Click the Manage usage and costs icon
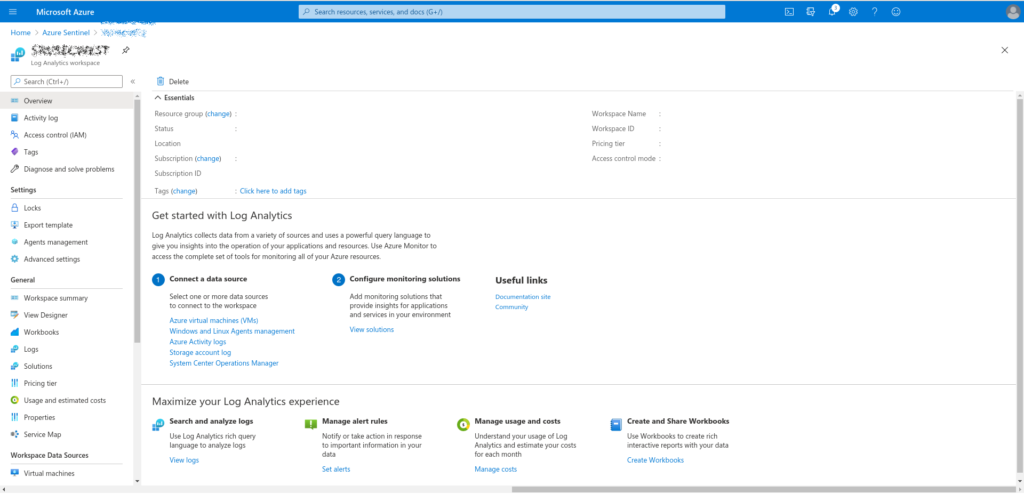 pos(463,424)
